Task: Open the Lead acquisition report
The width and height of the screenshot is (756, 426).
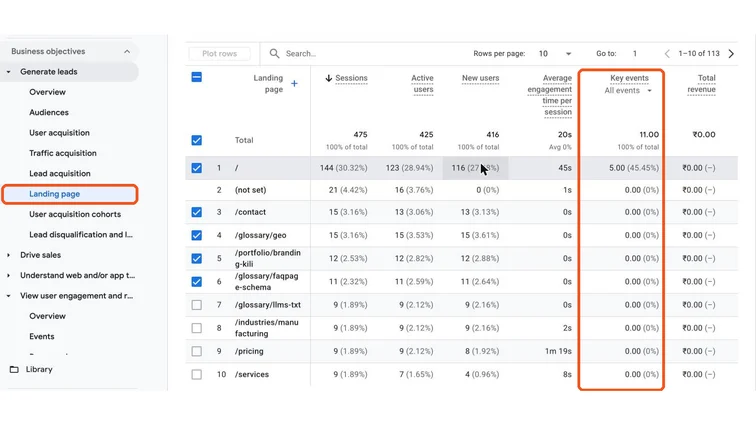Action: coord(60,173)
